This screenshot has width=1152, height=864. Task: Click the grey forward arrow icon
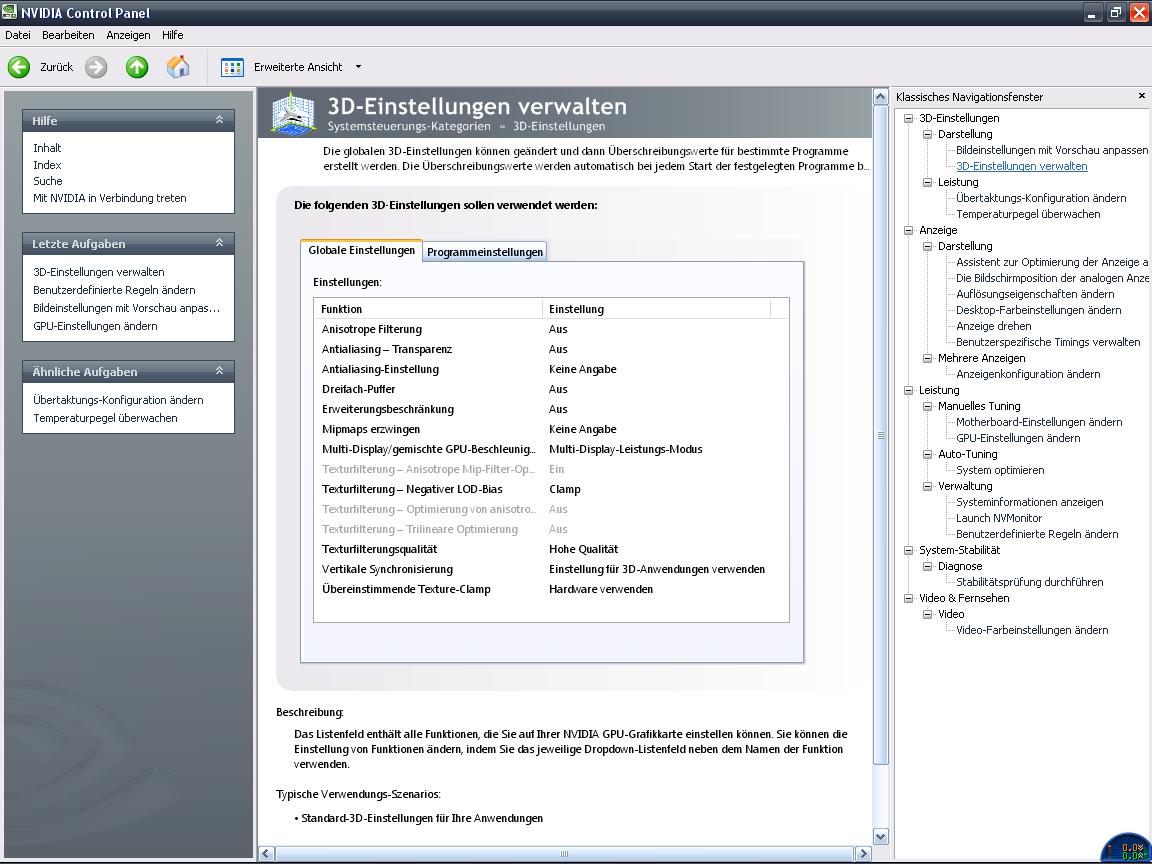click(96, 67)
